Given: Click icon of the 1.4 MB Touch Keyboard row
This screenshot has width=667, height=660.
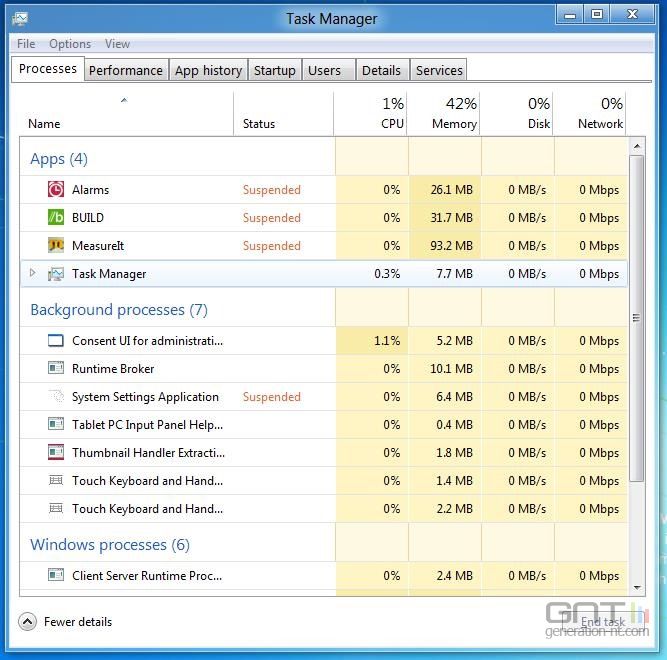Looking at the screenshot, I should (x=56, y=481).
